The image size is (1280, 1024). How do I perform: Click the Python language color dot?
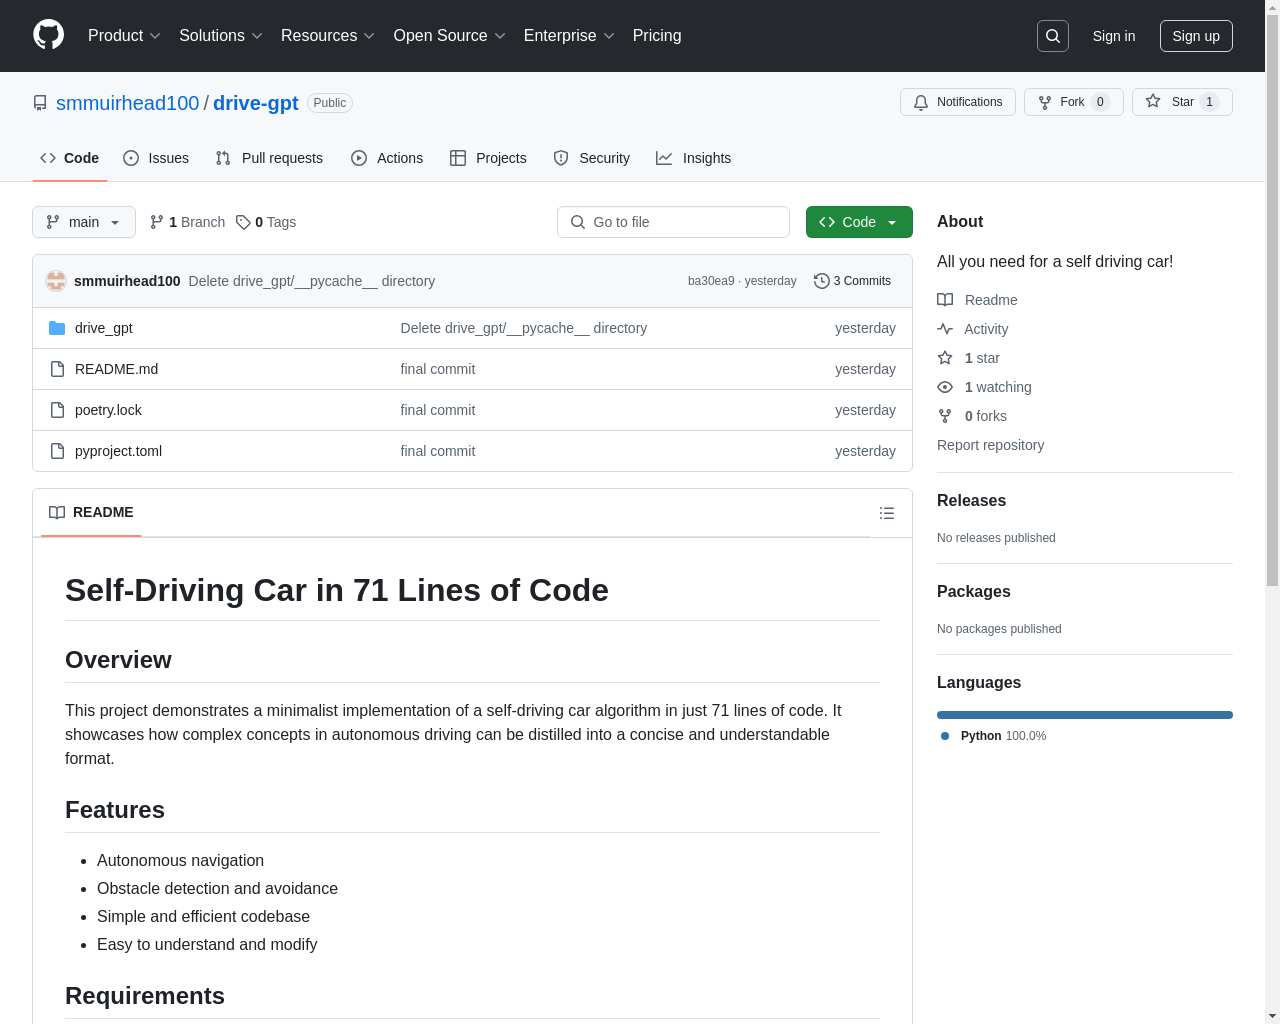tap(945, 736)
